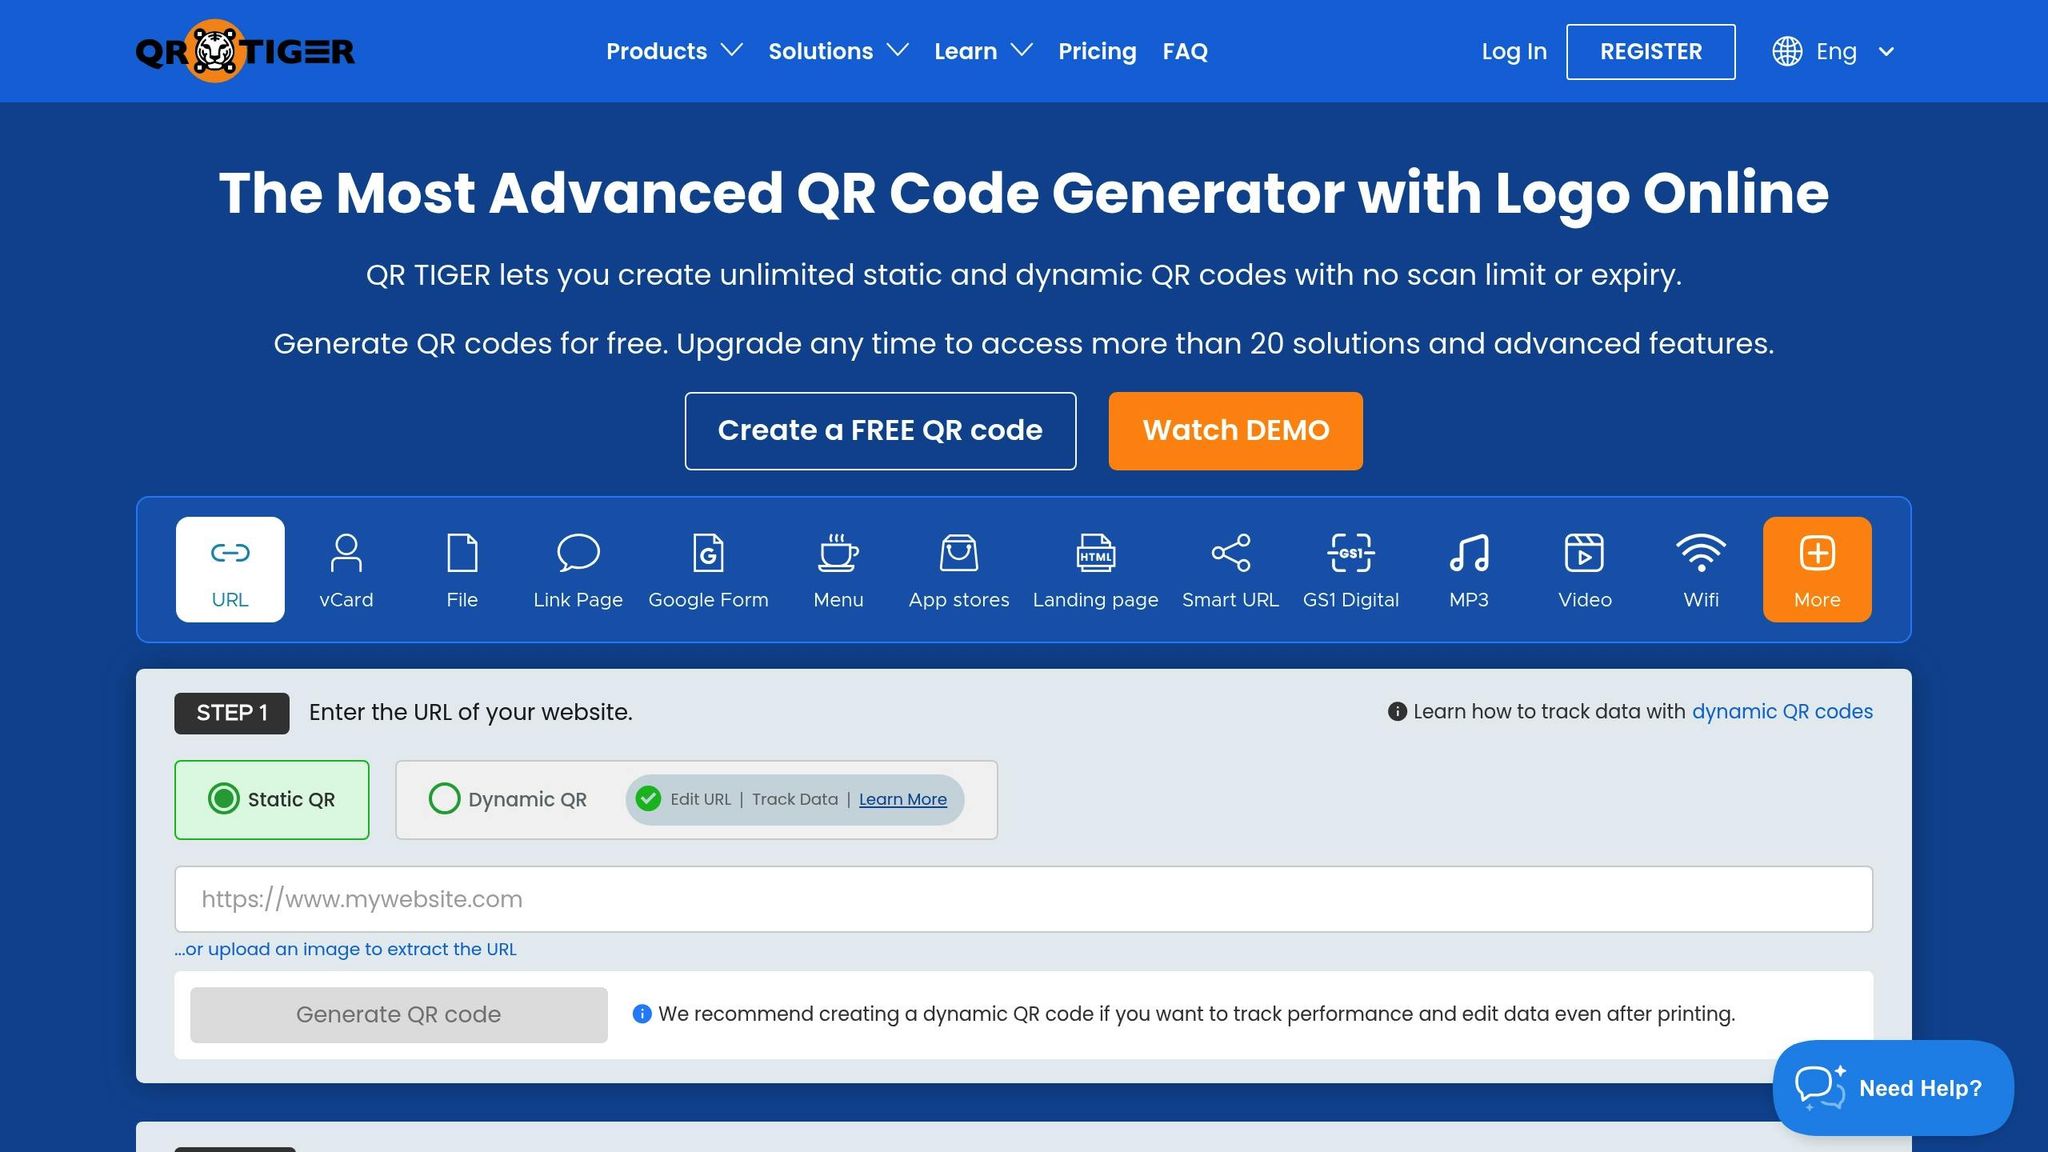Open the Eng language dropdown arrow
This screenshot has height=1152, width=2048.
pyautogui.click(x=1886, y=52)
